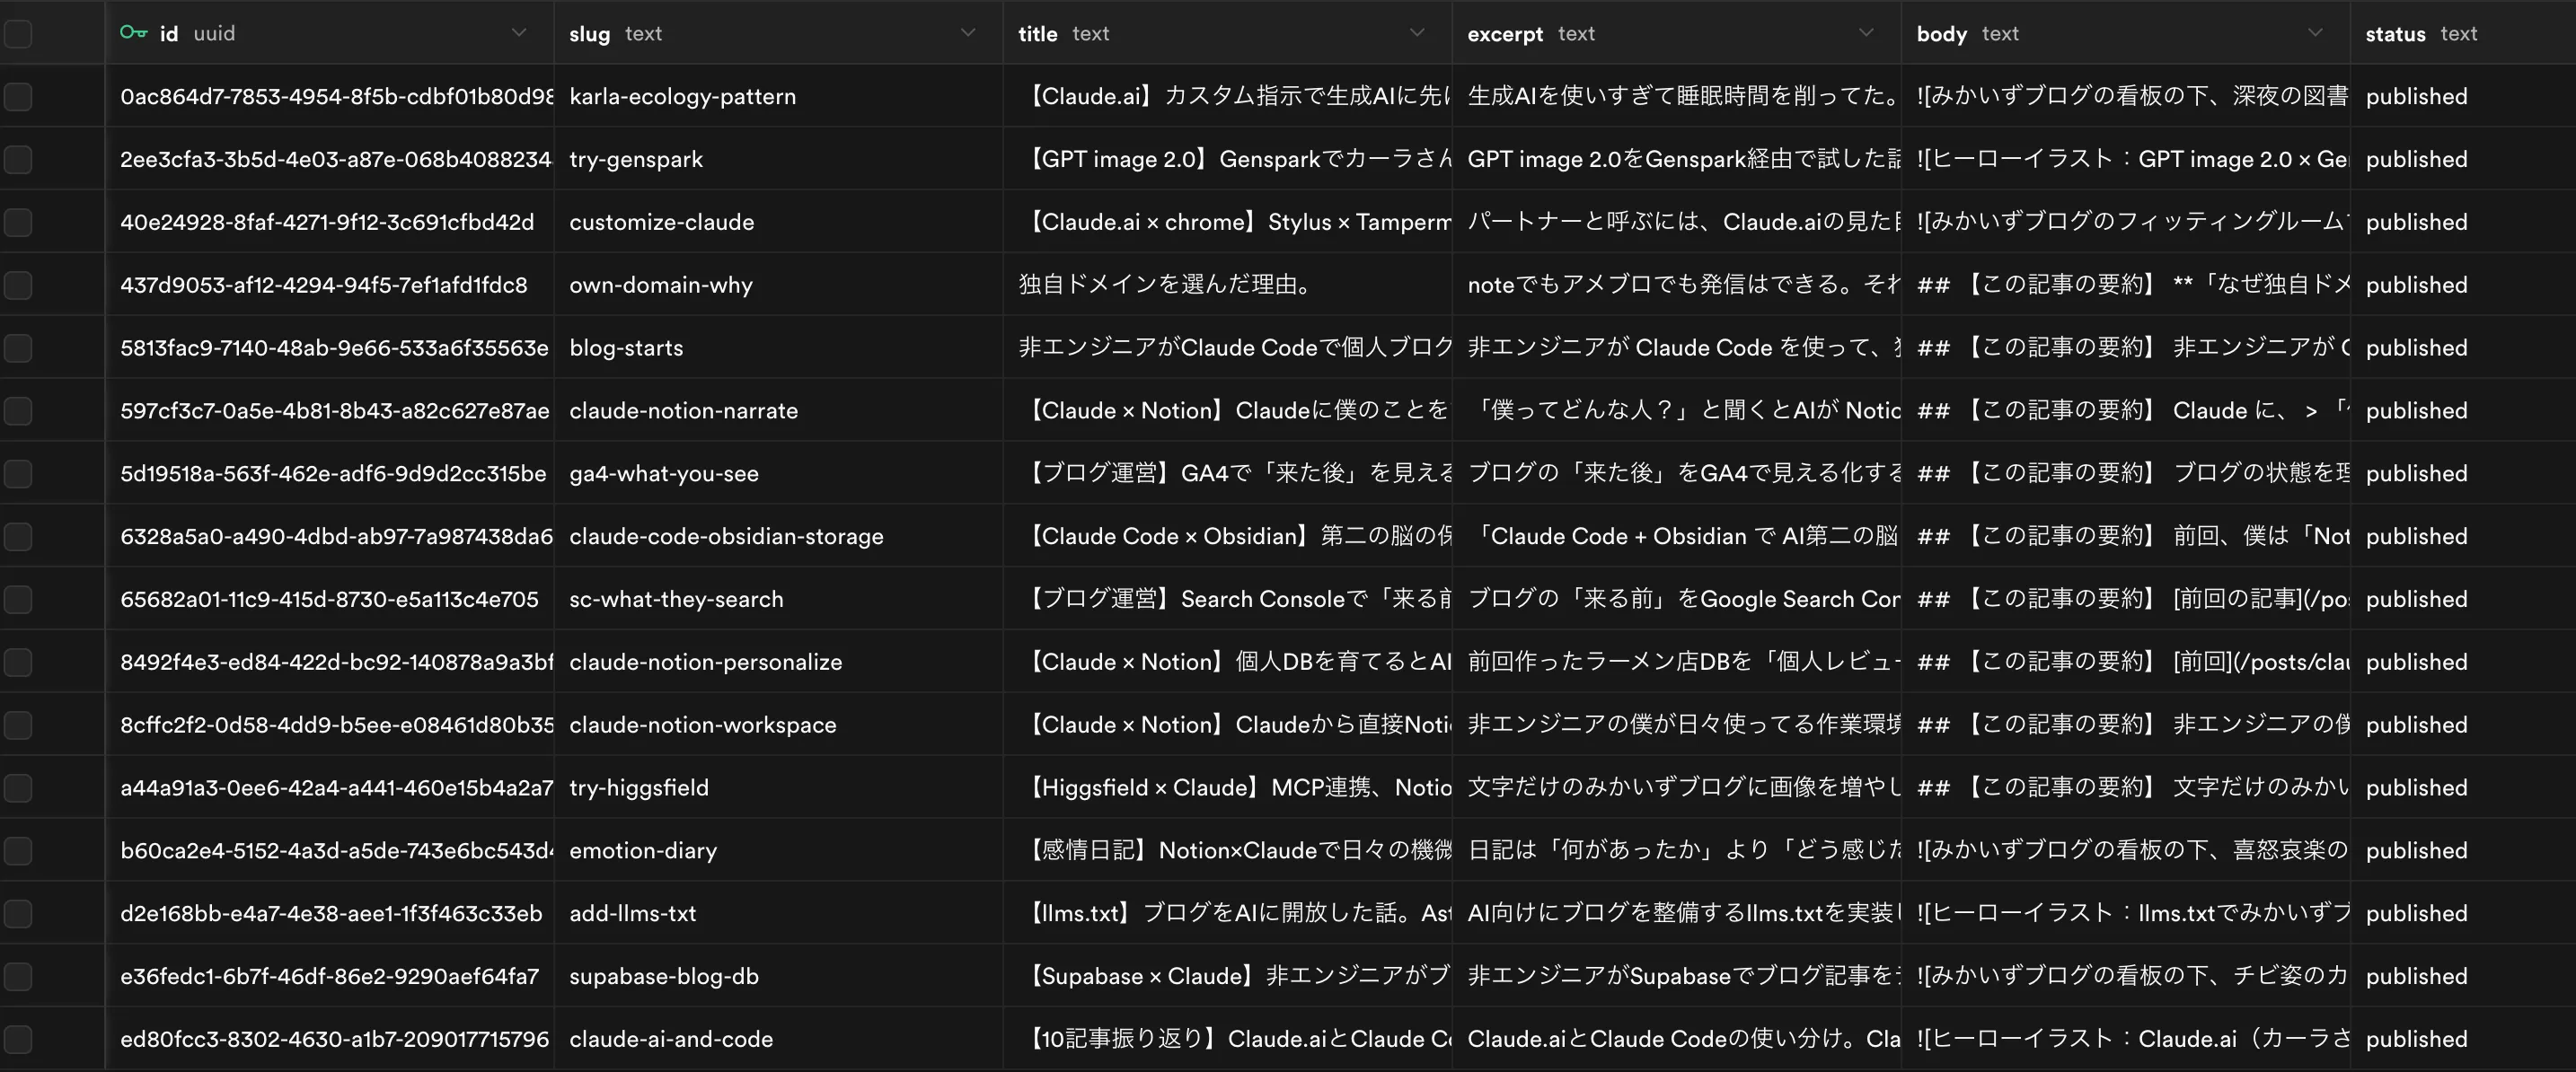The image size is (2576, 1072).
Task: Click id cell 65682a01-11c9-415d
Action: [x=329, y=599]
